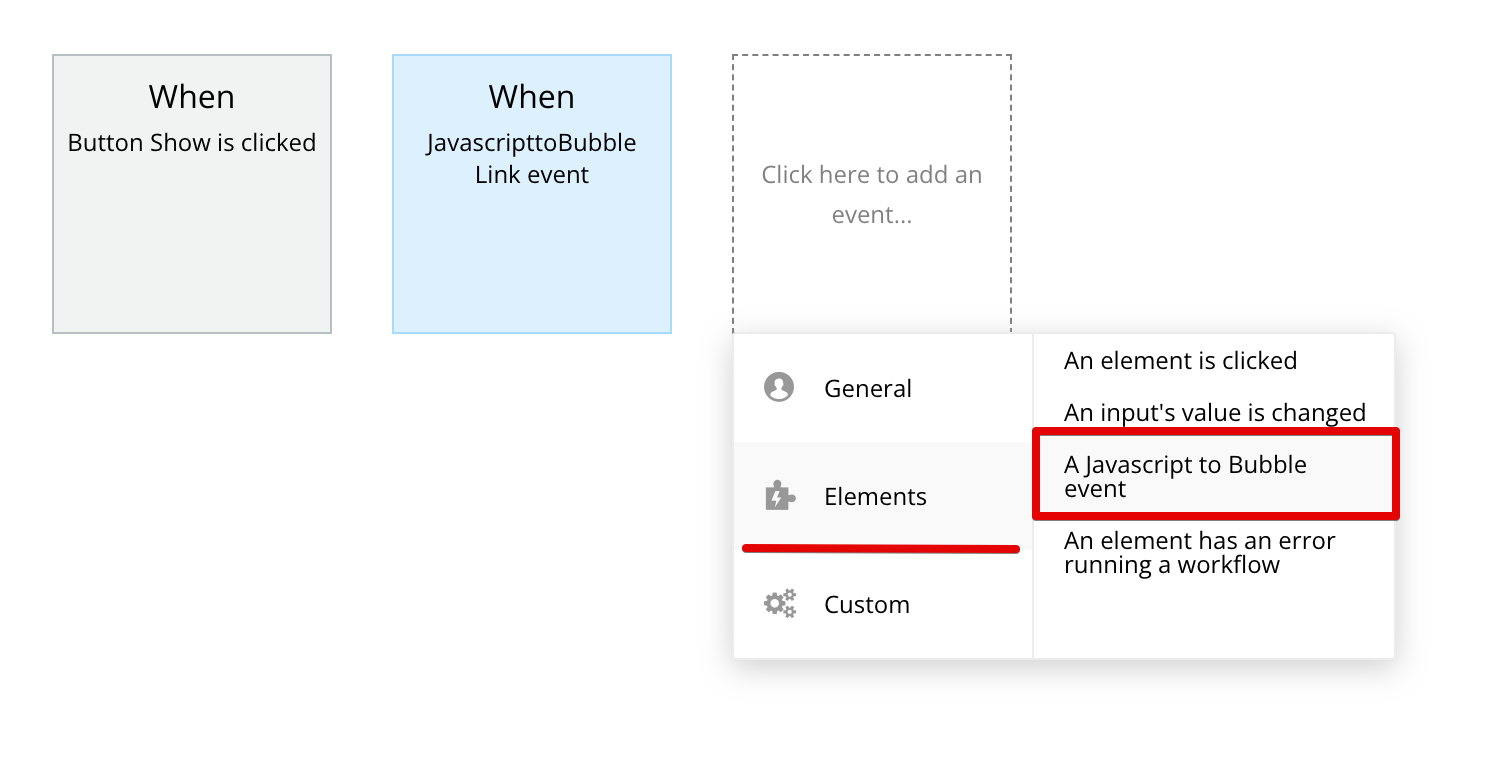This screenshot has width=1508, height=784.
Task: Select 'An element has an error running a workflow'
Action: click(x=1214, y=553)
